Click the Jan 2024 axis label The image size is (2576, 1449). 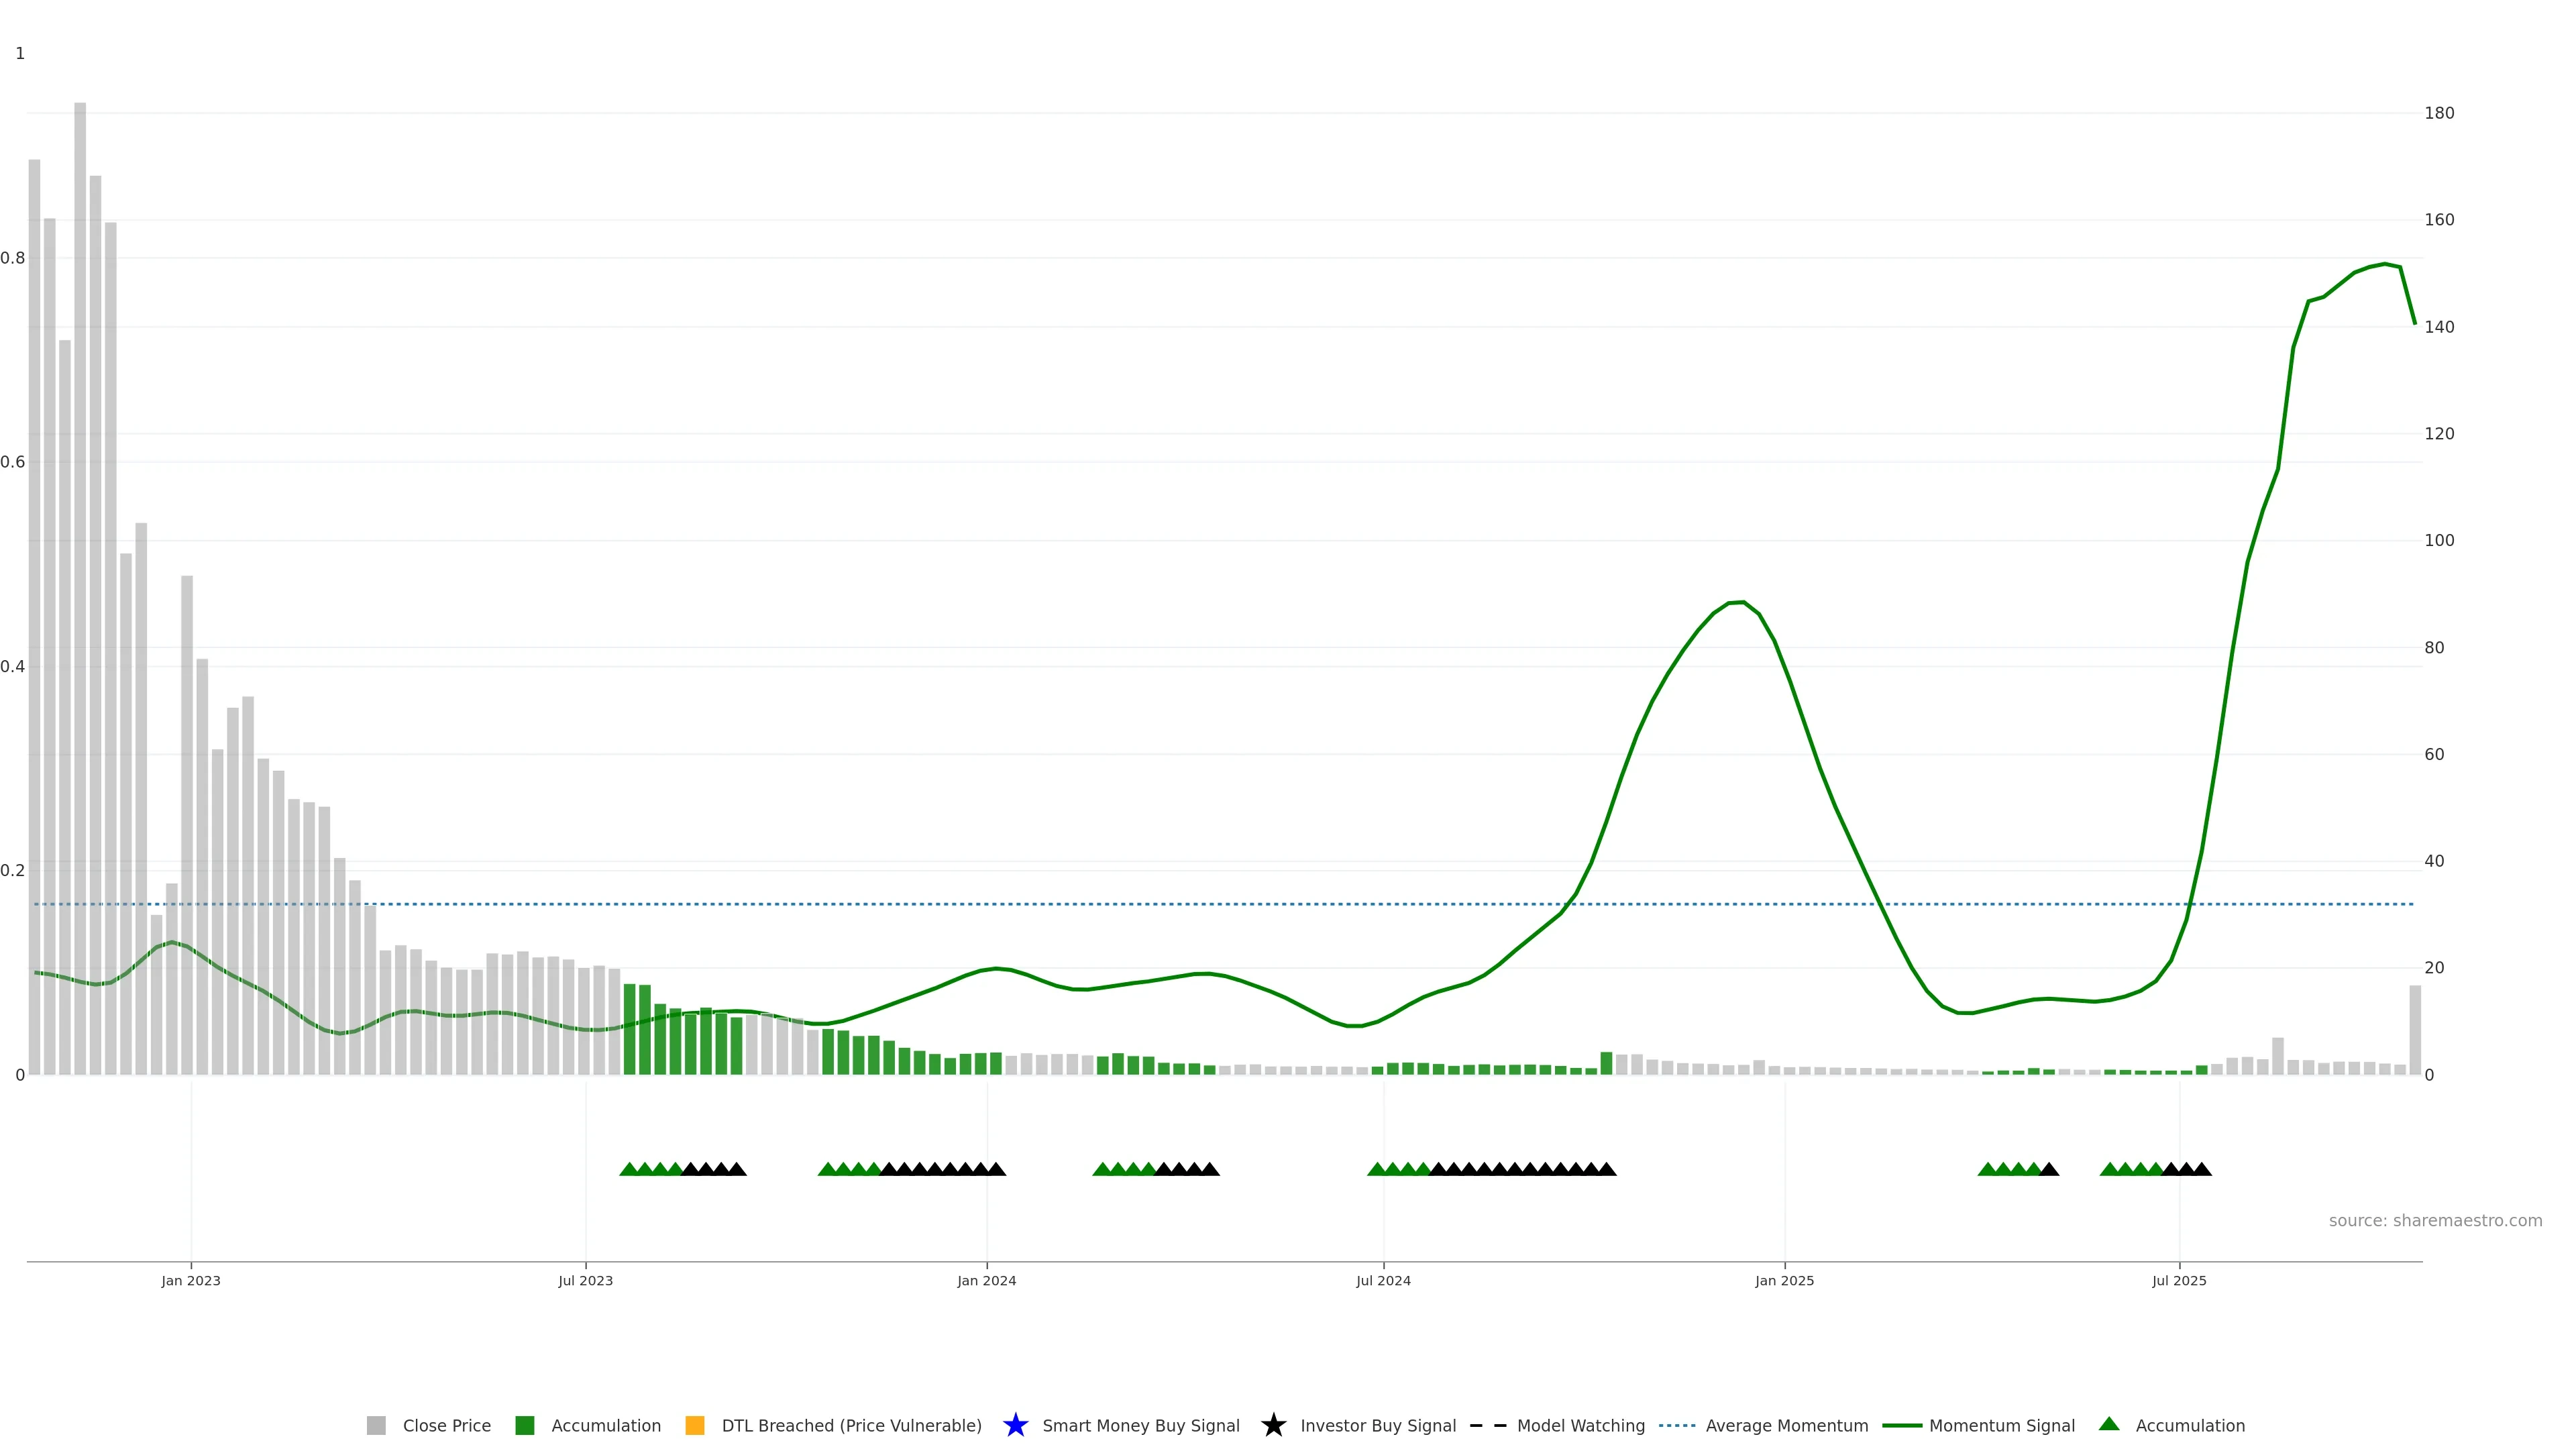coord(986,1280)
